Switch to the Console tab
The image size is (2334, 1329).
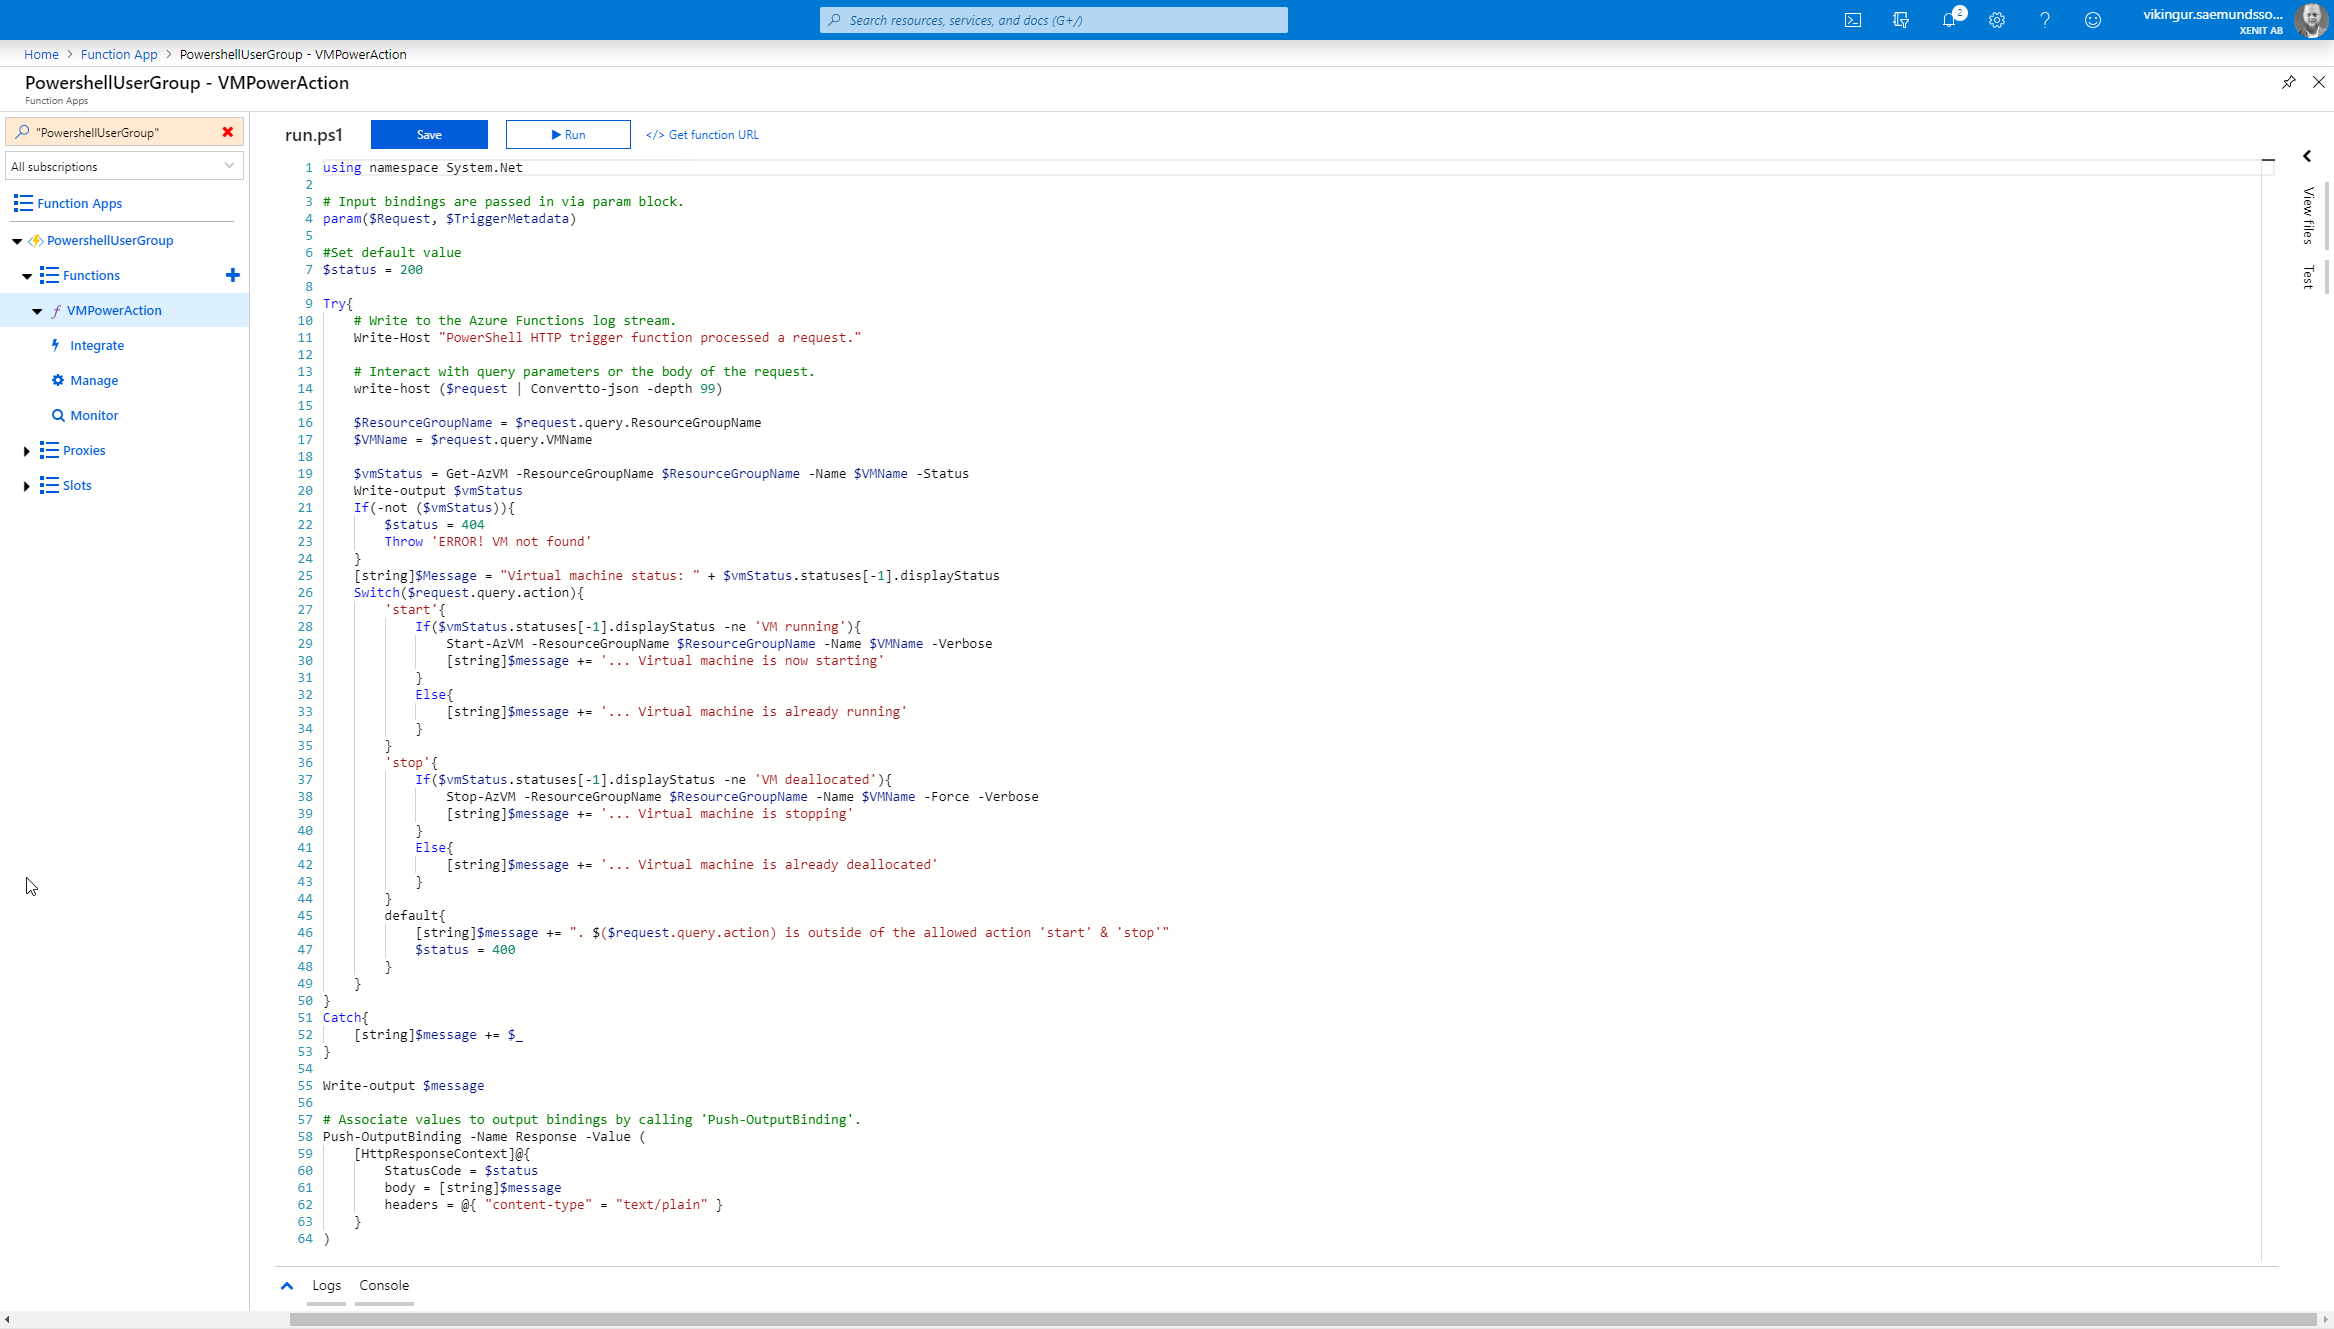click(x=384, y=1285)
